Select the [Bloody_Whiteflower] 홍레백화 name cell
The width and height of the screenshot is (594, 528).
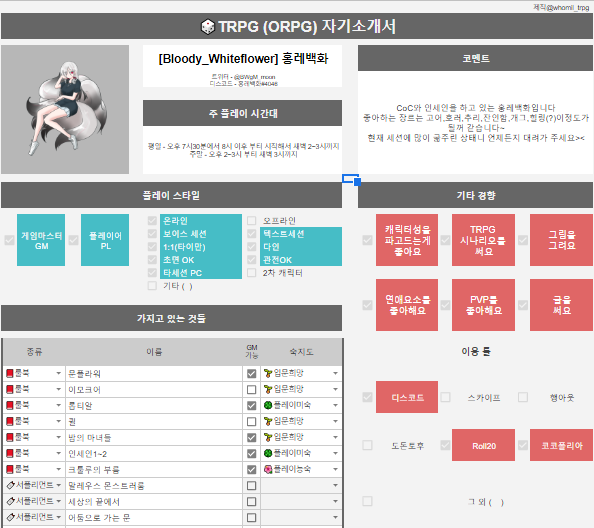pyautogui.click(x=242, y=59)
